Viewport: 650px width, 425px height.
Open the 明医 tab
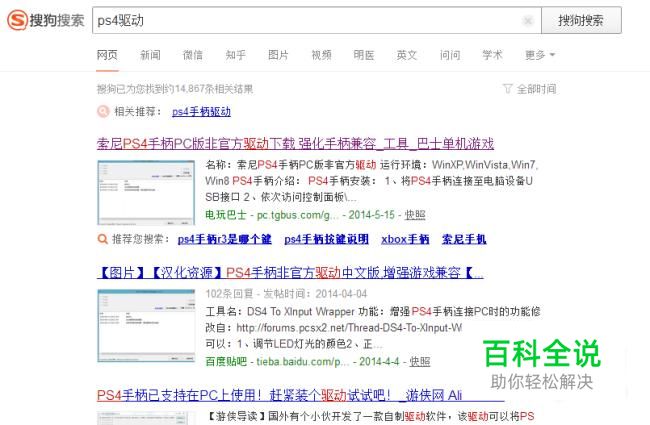tap(364, 55)
